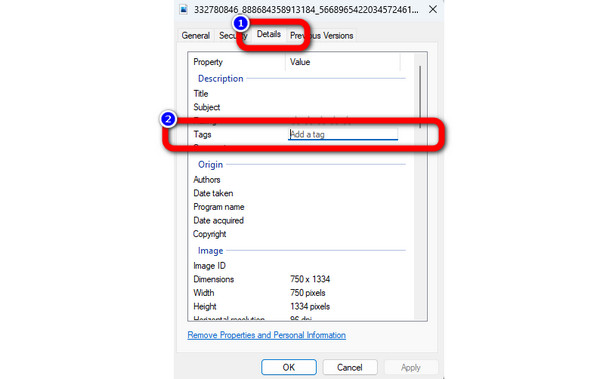Click the Dimensions value 750 x 1334
Viewport: 600px width, 379px height.
pos(310,279)
